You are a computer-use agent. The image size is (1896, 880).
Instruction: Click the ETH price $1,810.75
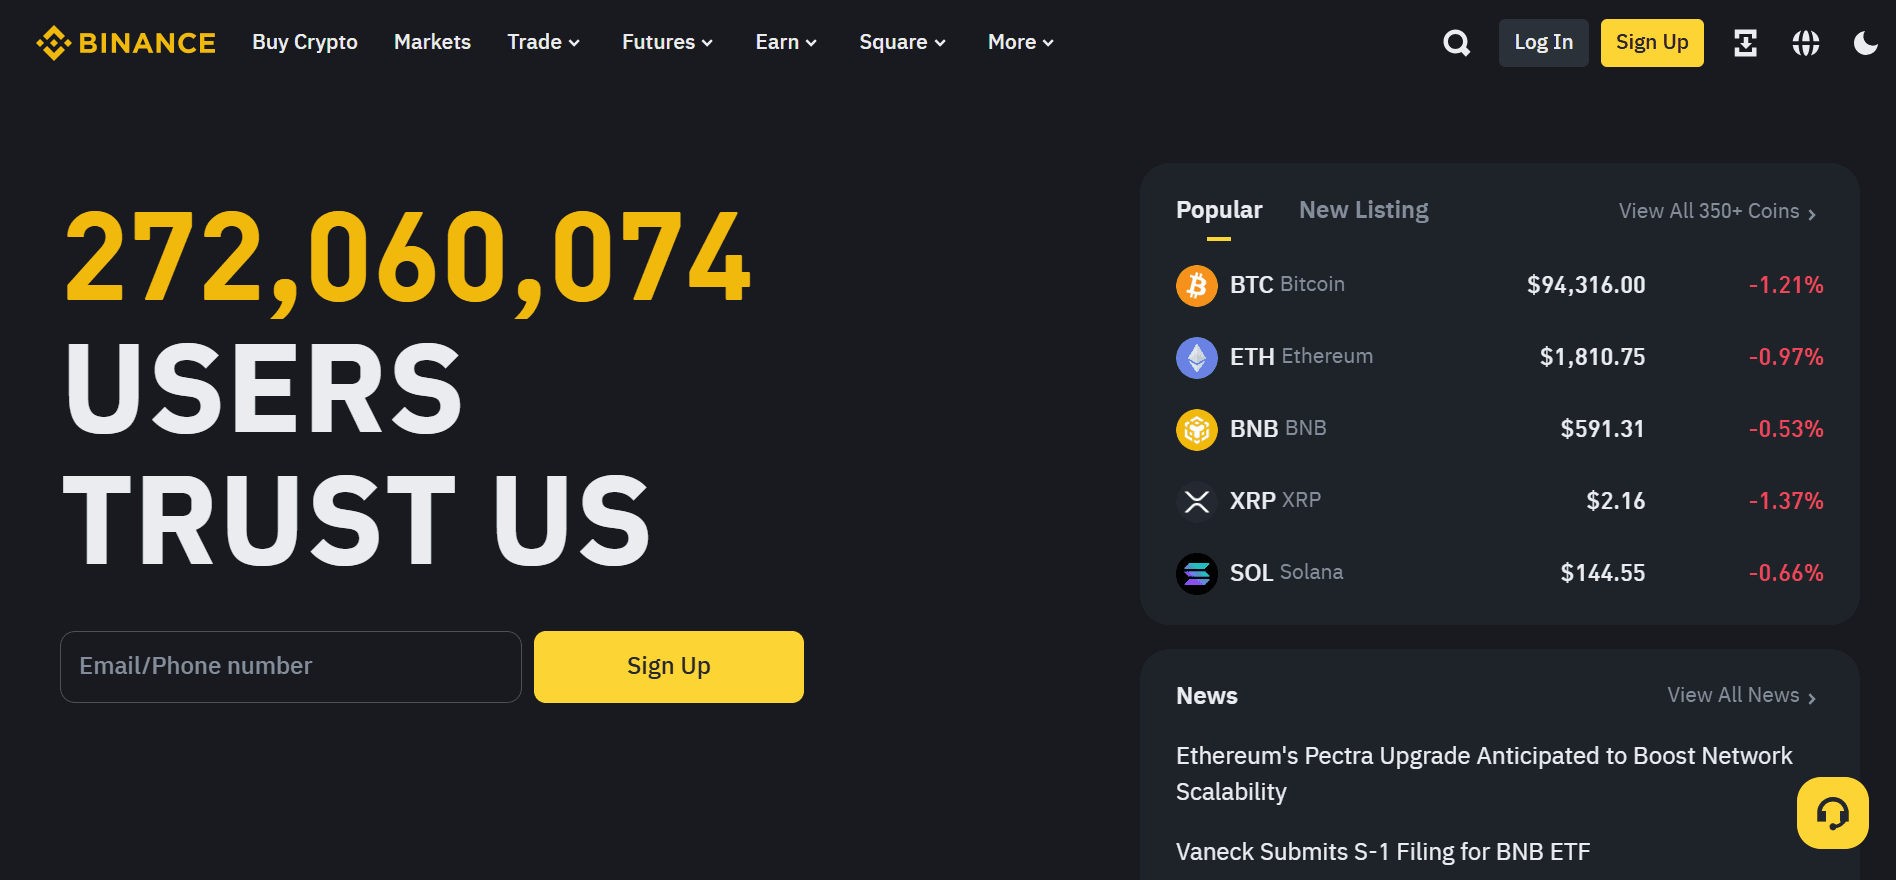1592,357
